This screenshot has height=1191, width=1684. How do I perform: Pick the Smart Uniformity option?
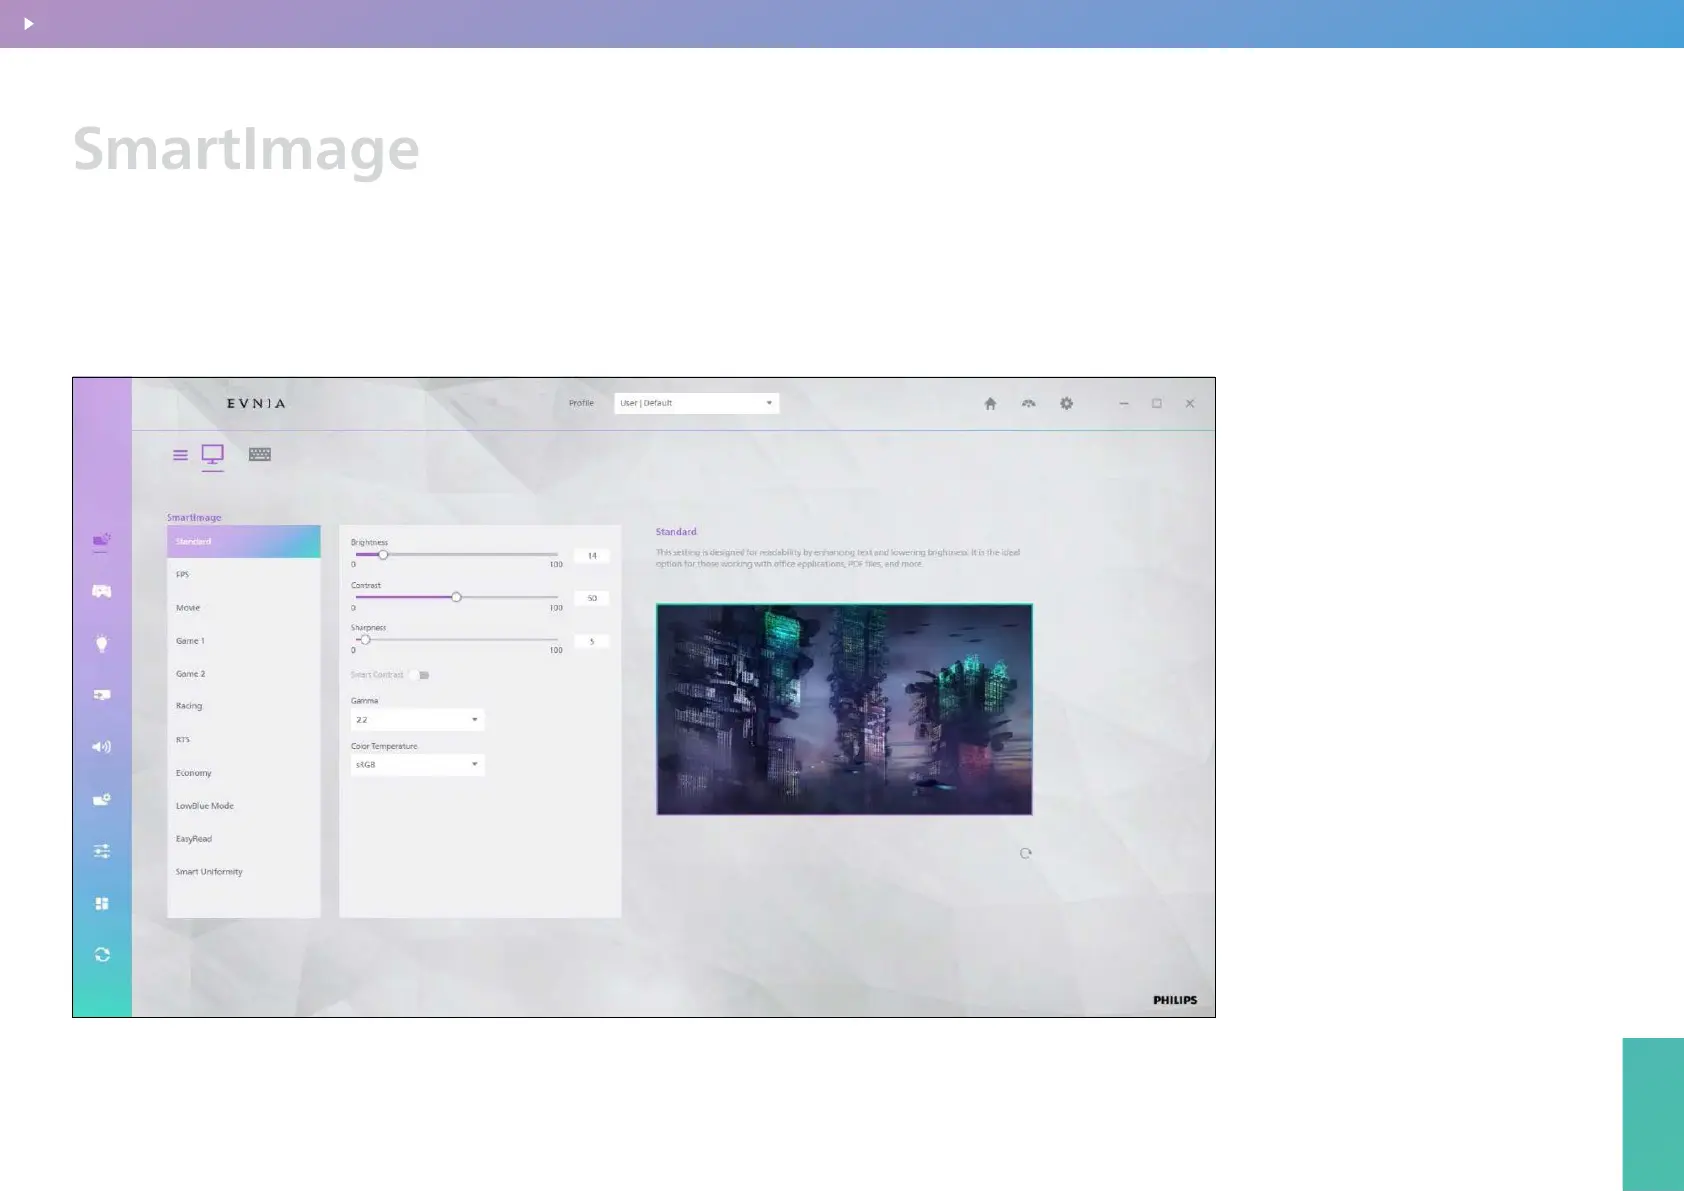(209, 872)
